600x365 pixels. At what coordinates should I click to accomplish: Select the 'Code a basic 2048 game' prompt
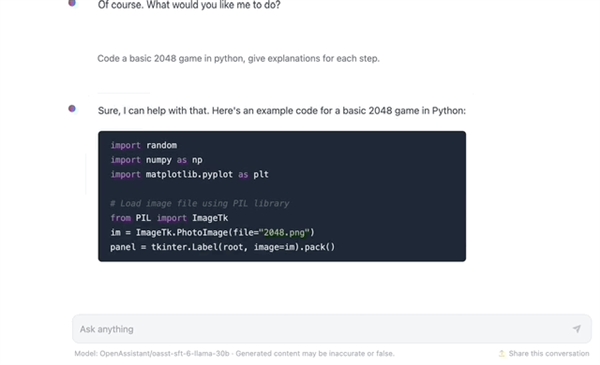238,59
